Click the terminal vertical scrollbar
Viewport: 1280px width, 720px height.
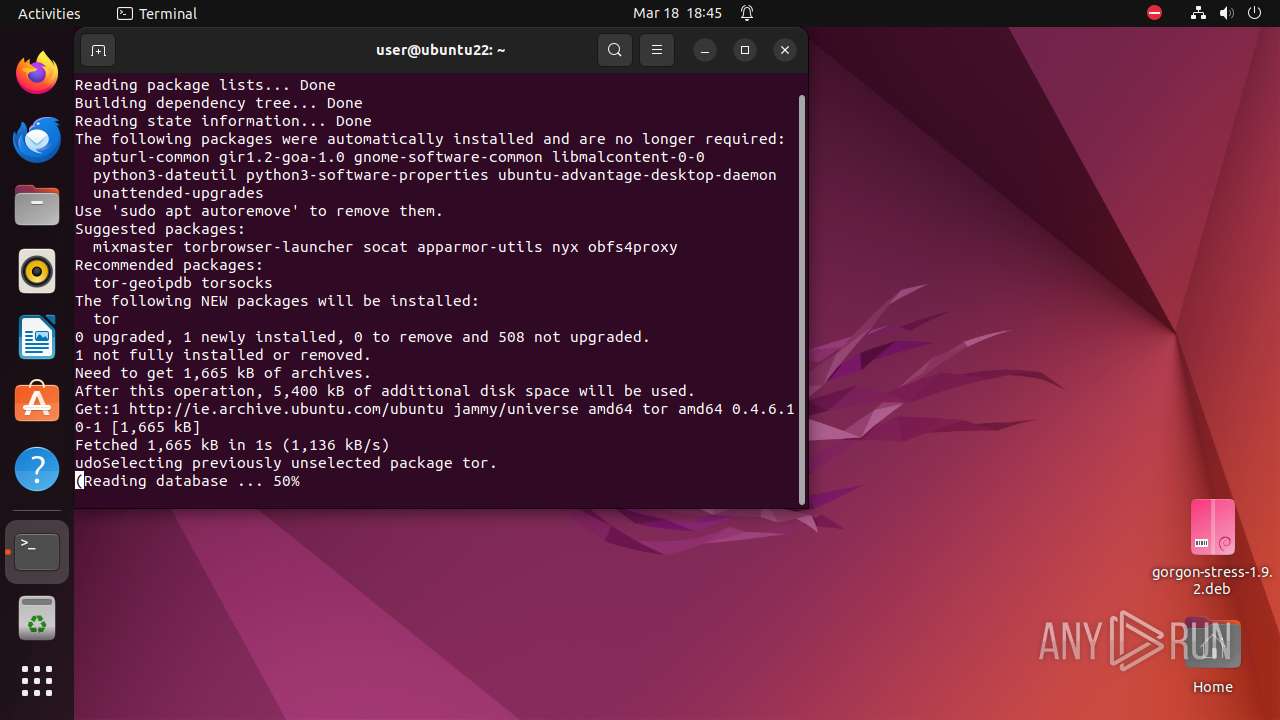click(802, 300)
